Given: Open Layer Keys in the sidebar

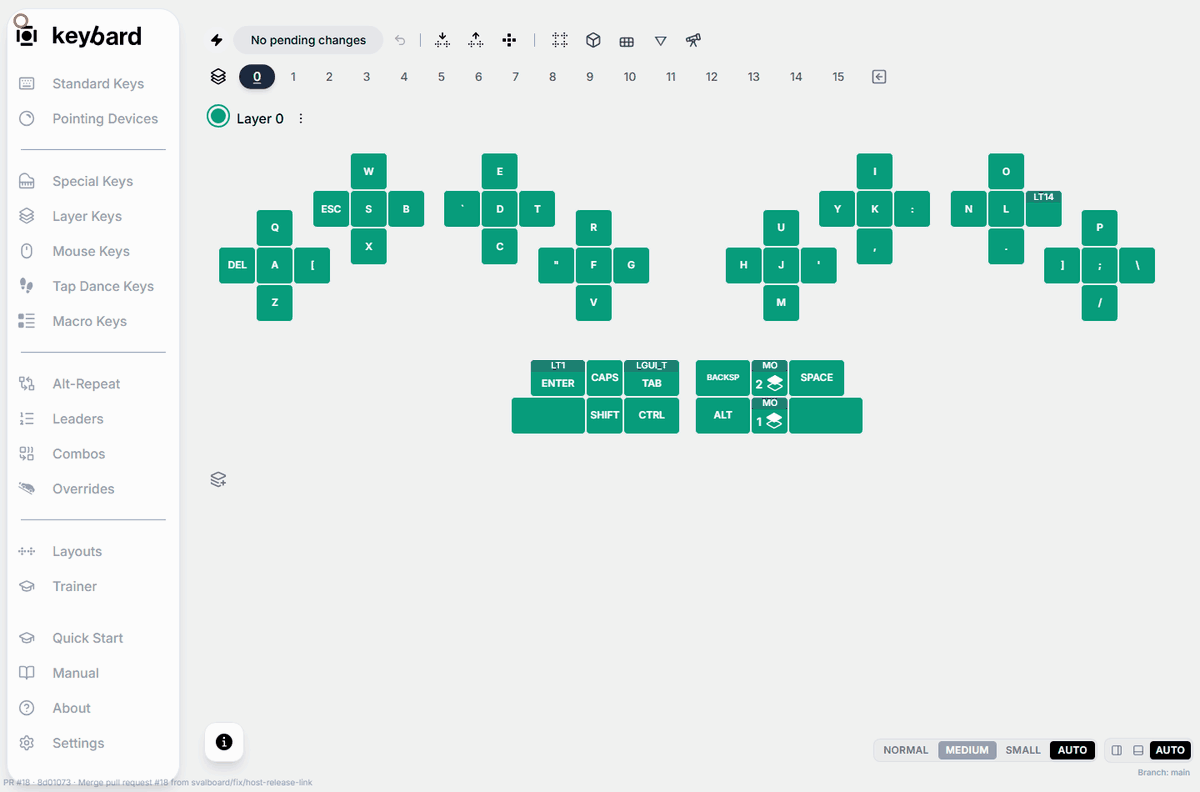Looking at the screenshot, I should pos(89,216).
